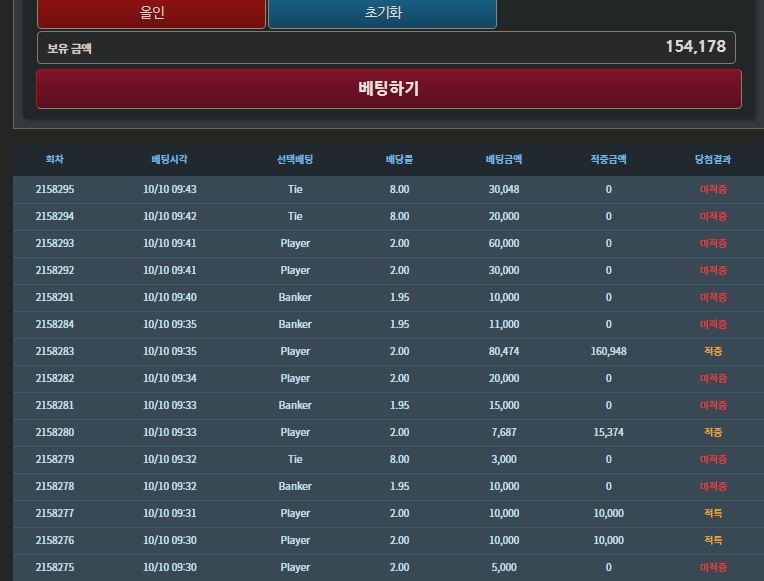Select round number 2158278
764x581 pixels.
[55, 486]
